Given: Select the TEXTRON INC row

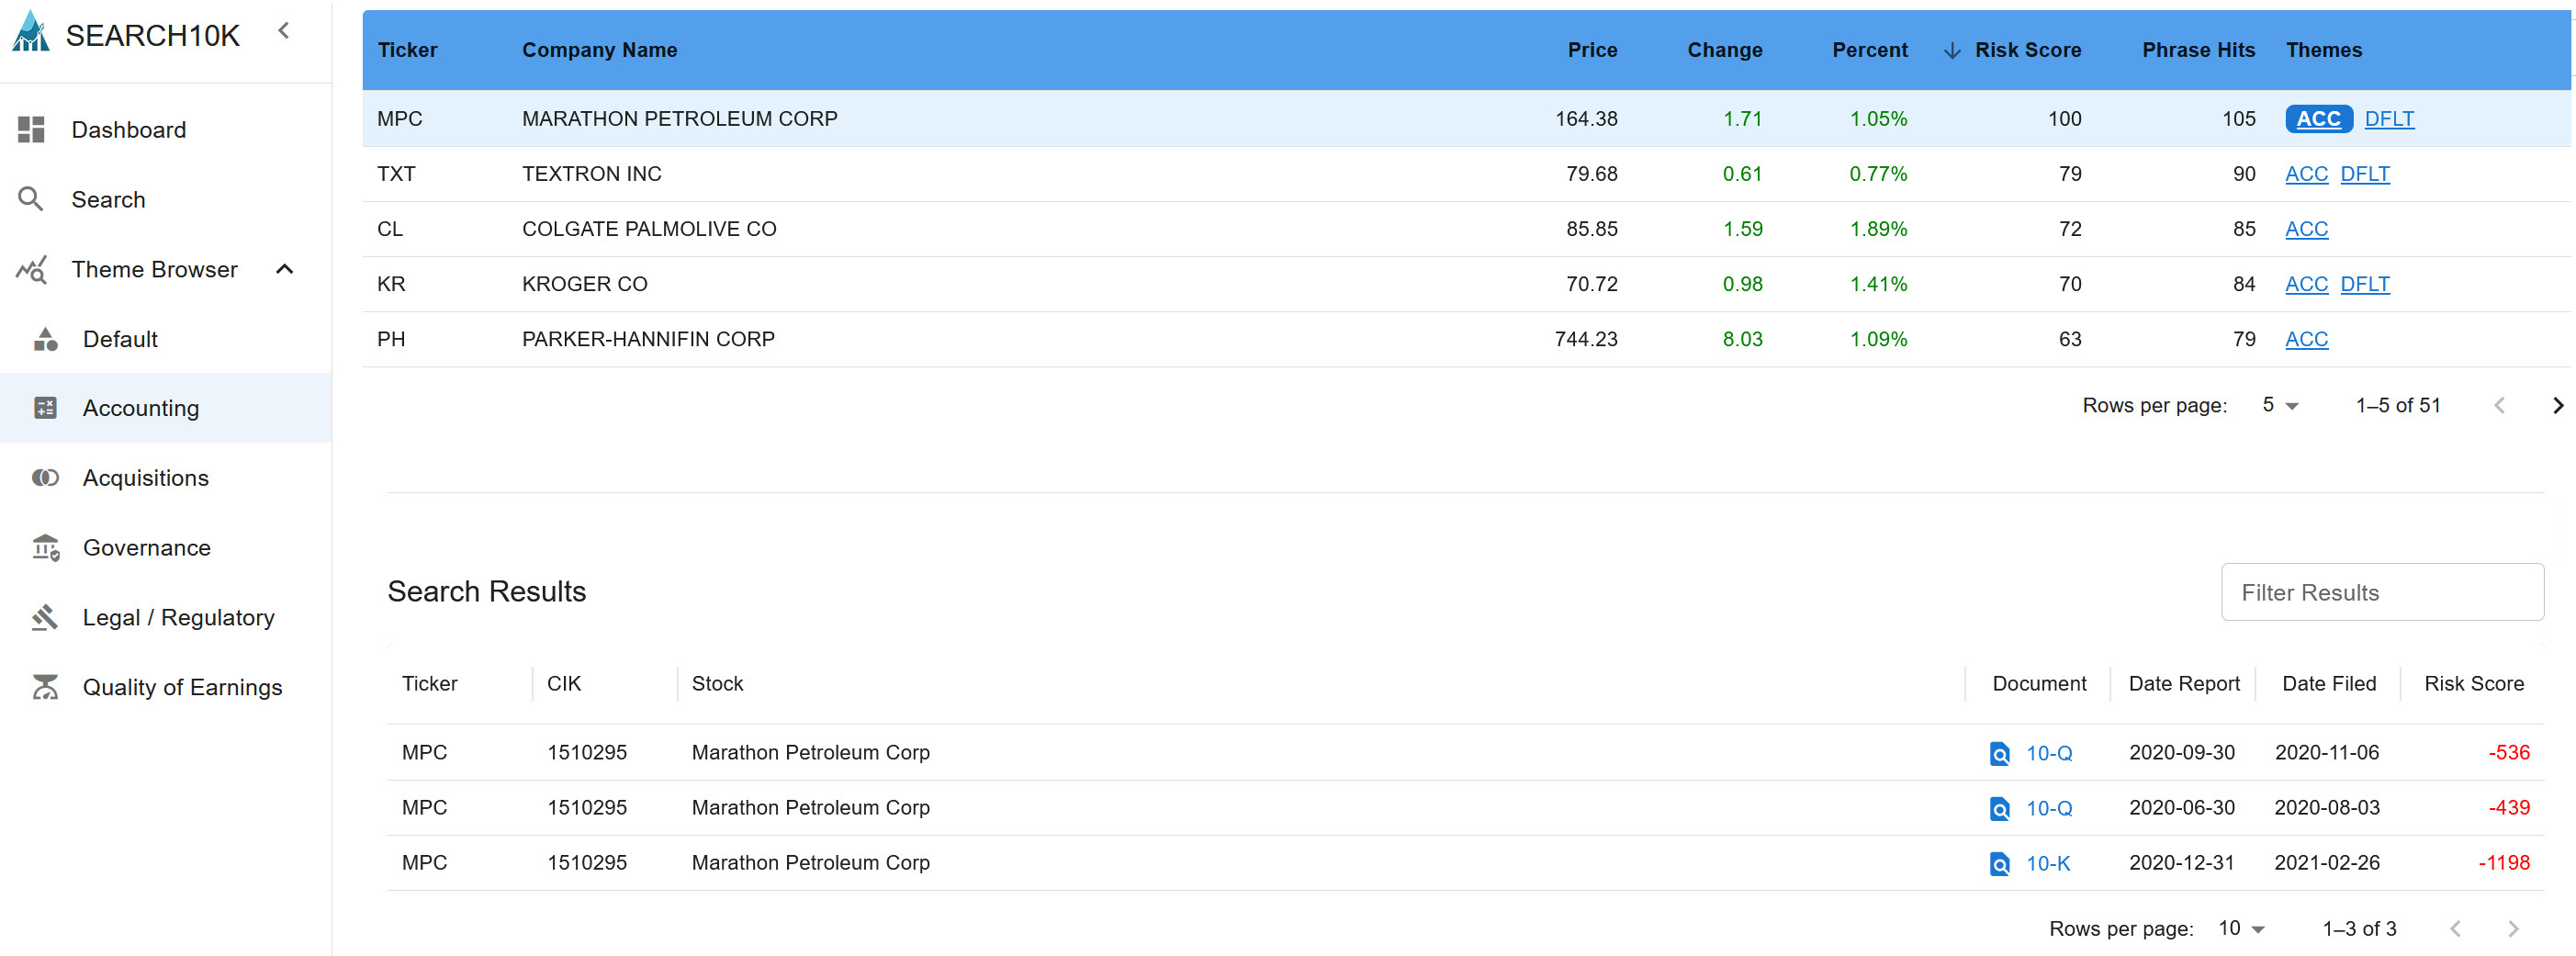Looking at the screenshot, I should click(x=1466, y=174).
